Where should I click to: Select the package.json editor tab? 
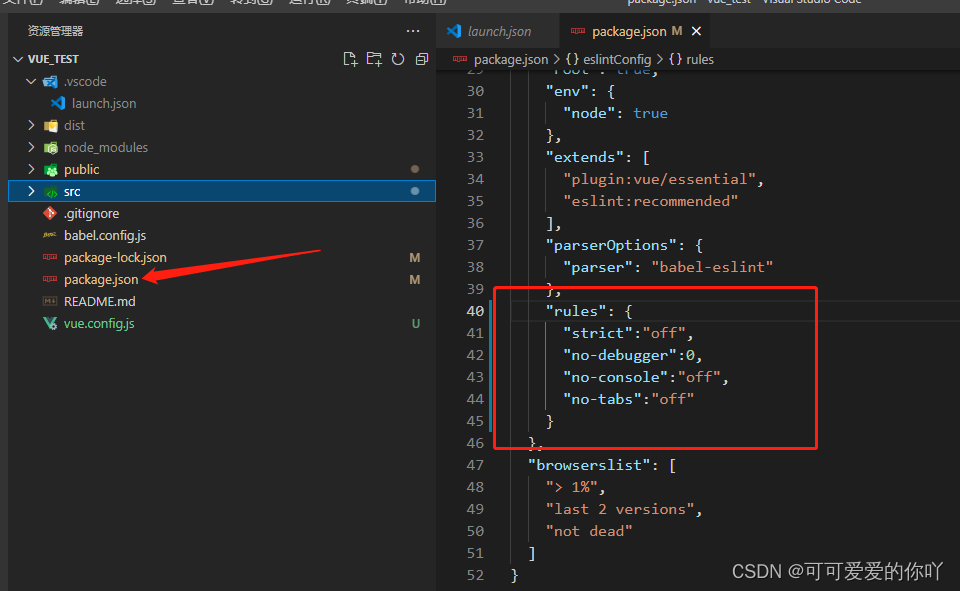629,31
